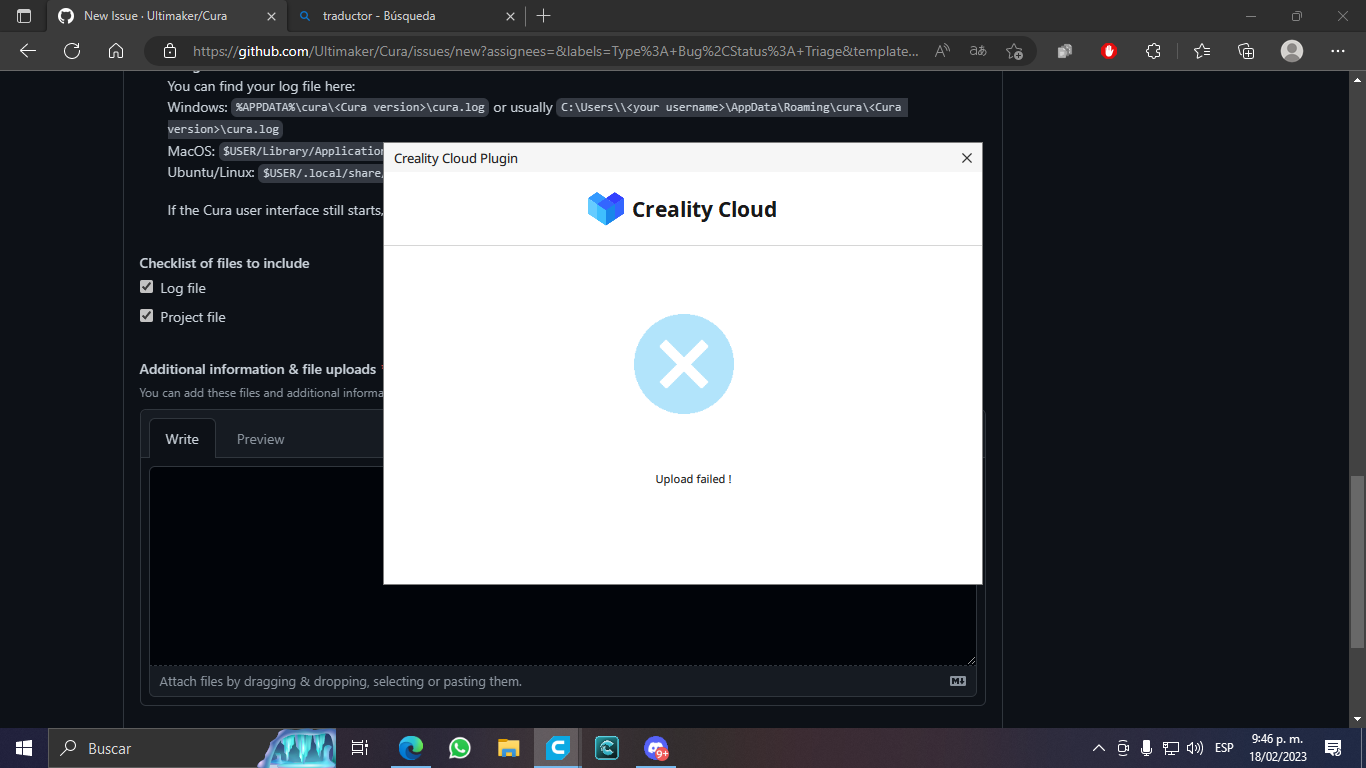Image resolution: width=1366 pixels, height=768 pixels.
Task: Open the Markdown help icon below the text area
Action: [x=957, y=680]
